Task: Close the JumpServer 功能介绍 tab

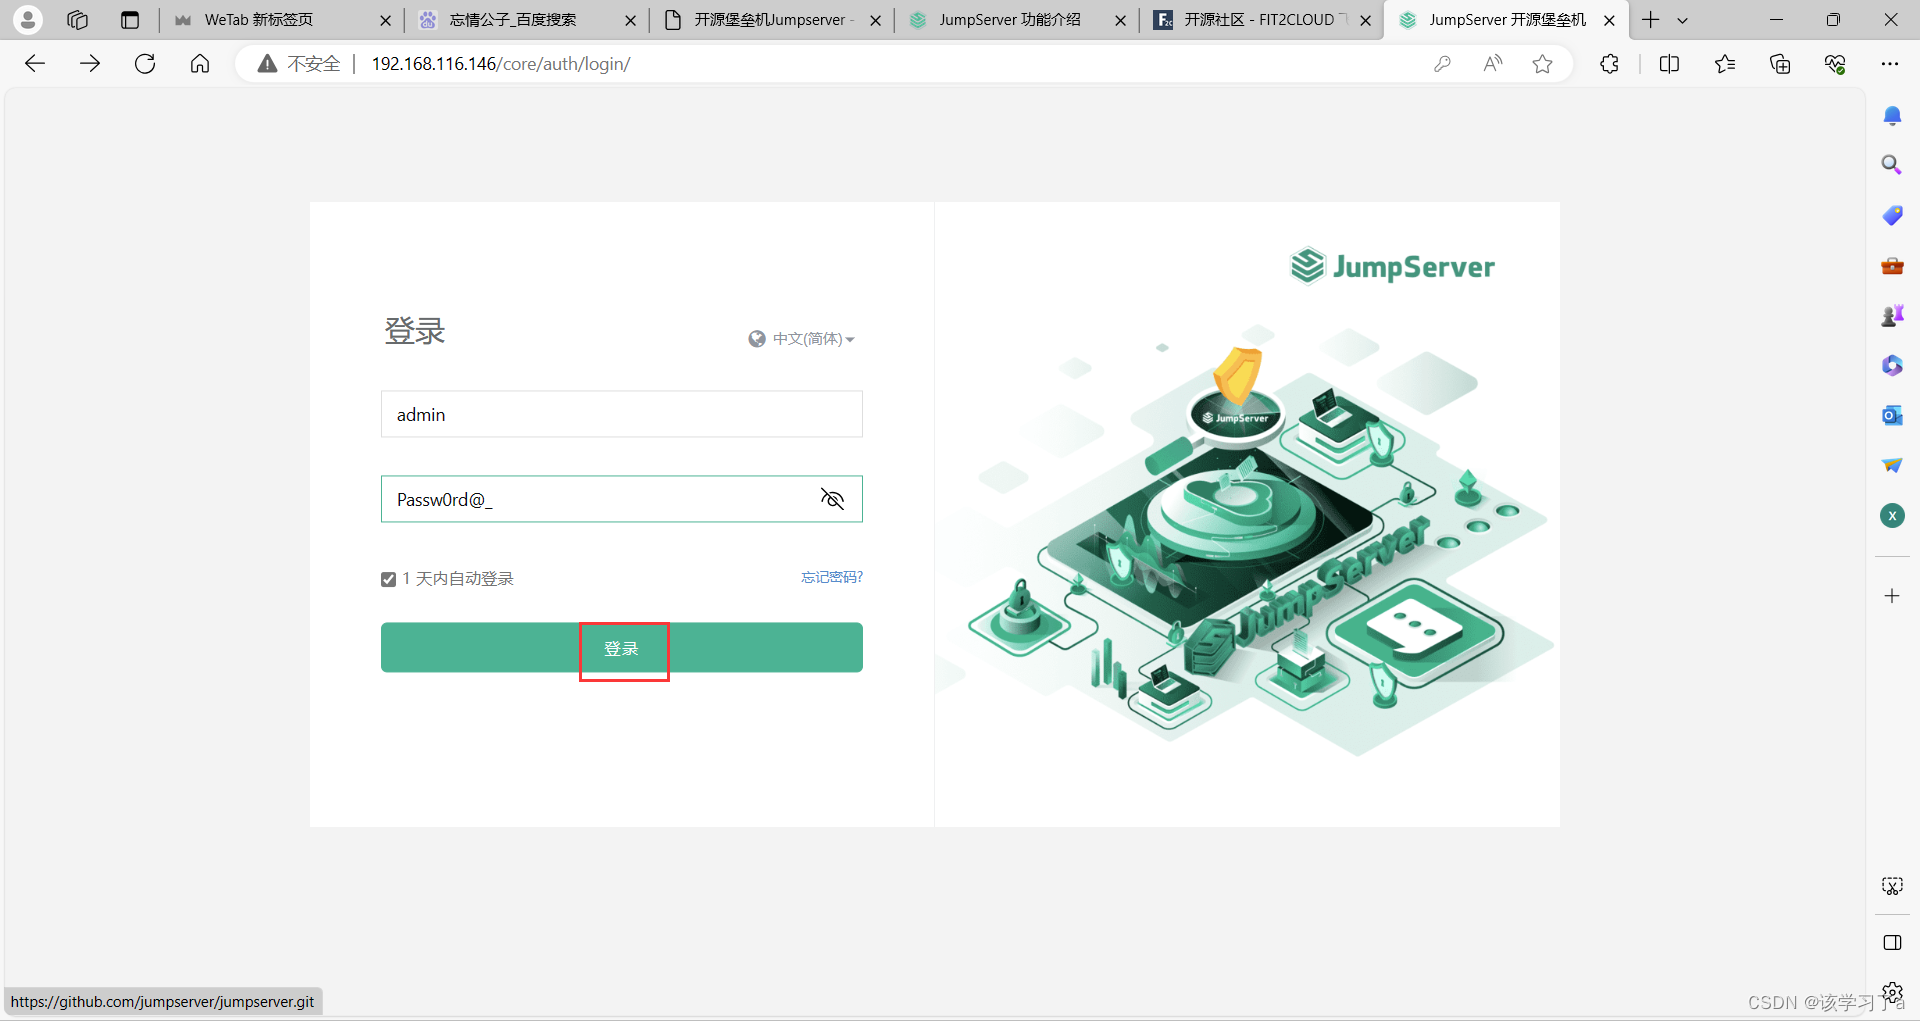Action: [1120, 20]
